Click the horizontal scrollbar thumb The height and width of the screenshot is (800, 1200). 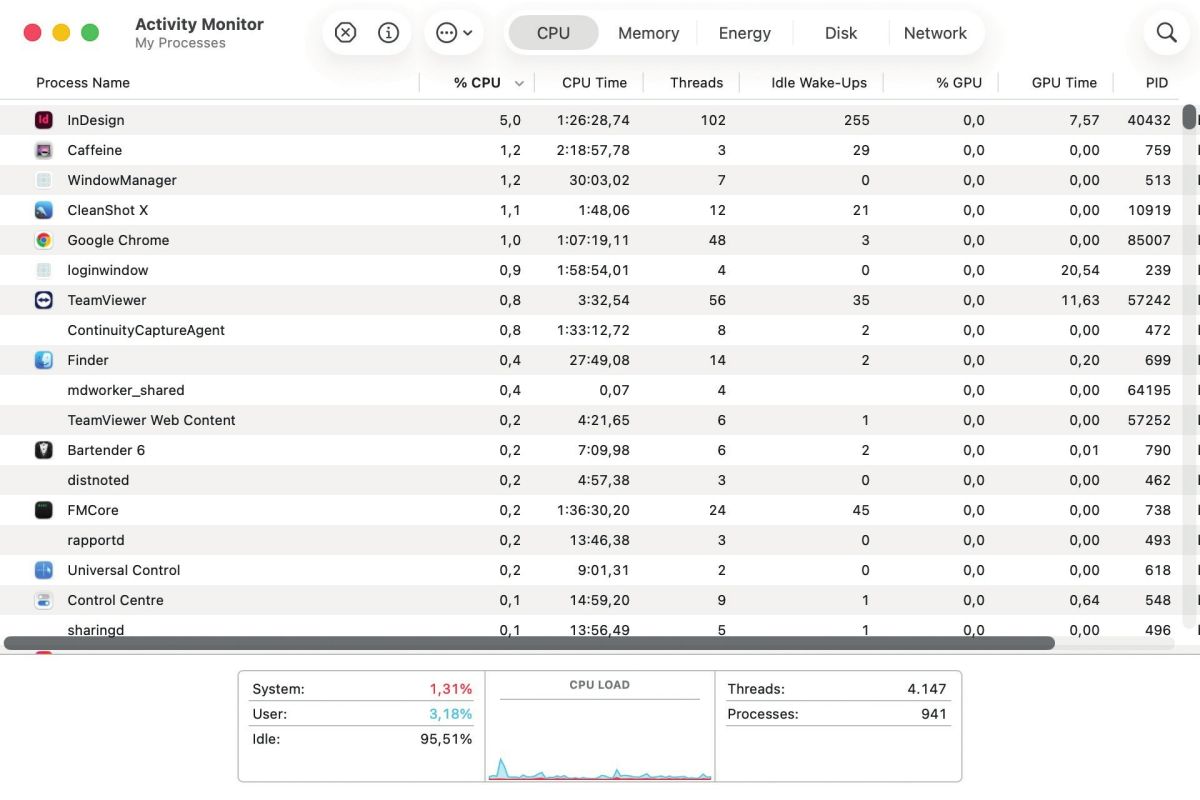click(x=529, y=643)
